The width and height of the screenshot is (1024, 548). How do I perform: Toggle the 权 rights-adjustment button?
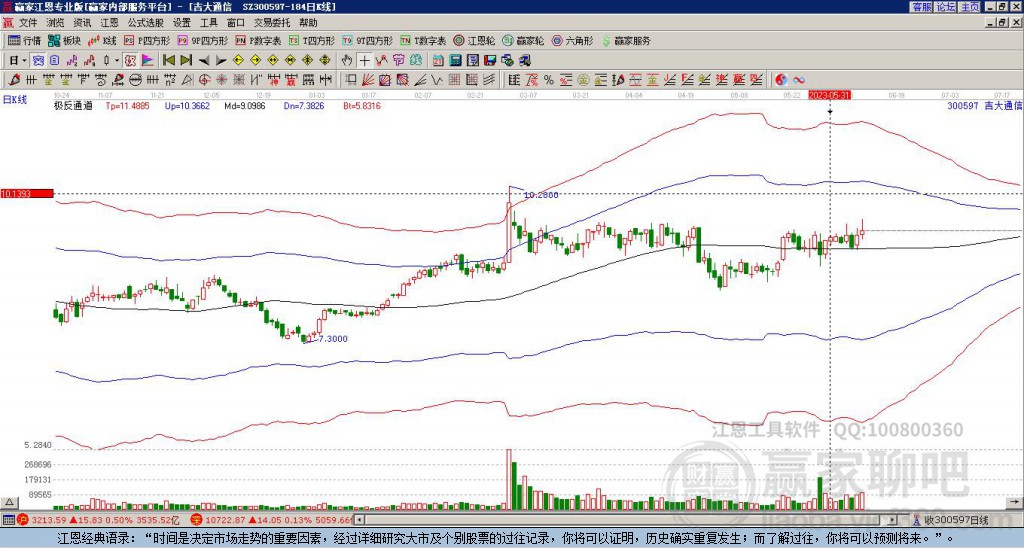pos(130,61)
